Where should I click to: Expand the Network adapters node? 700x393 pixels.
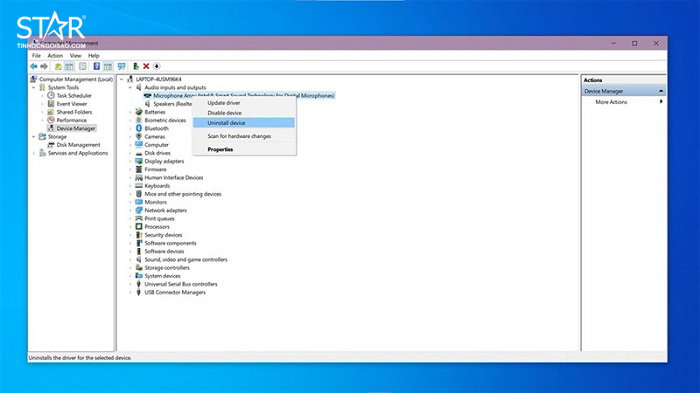click(x=130, y=210)
